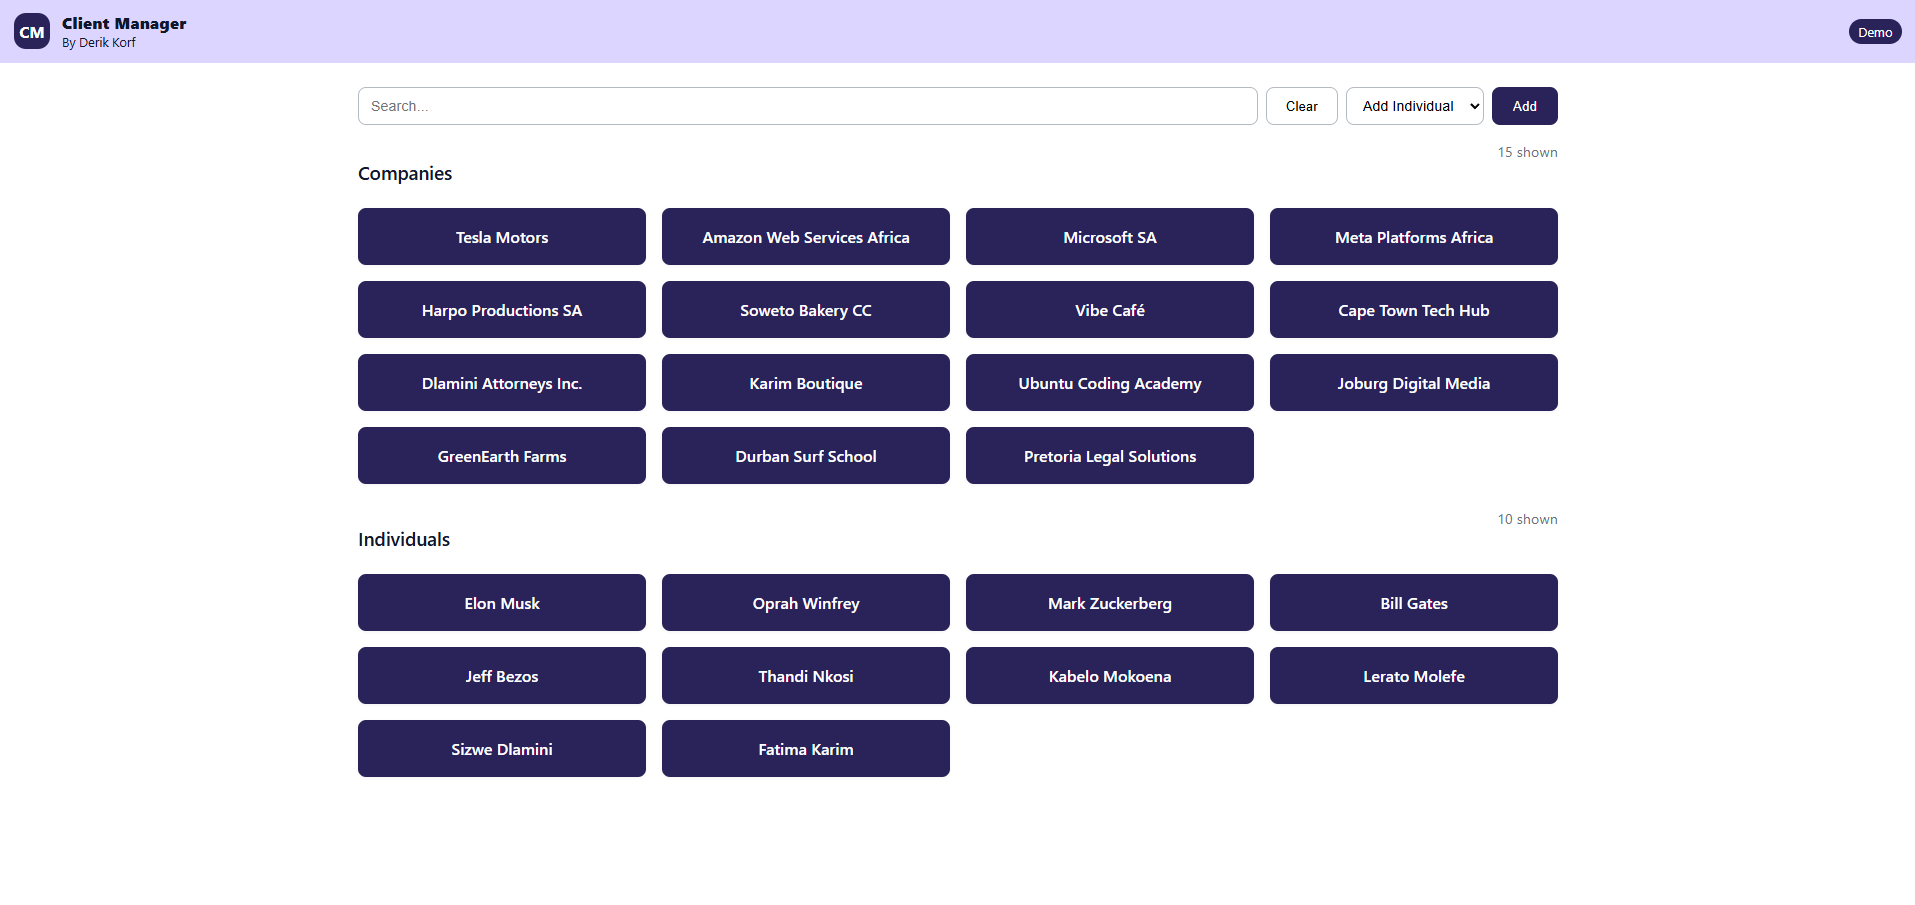Click the 15 shown count

coord(1527,152)
